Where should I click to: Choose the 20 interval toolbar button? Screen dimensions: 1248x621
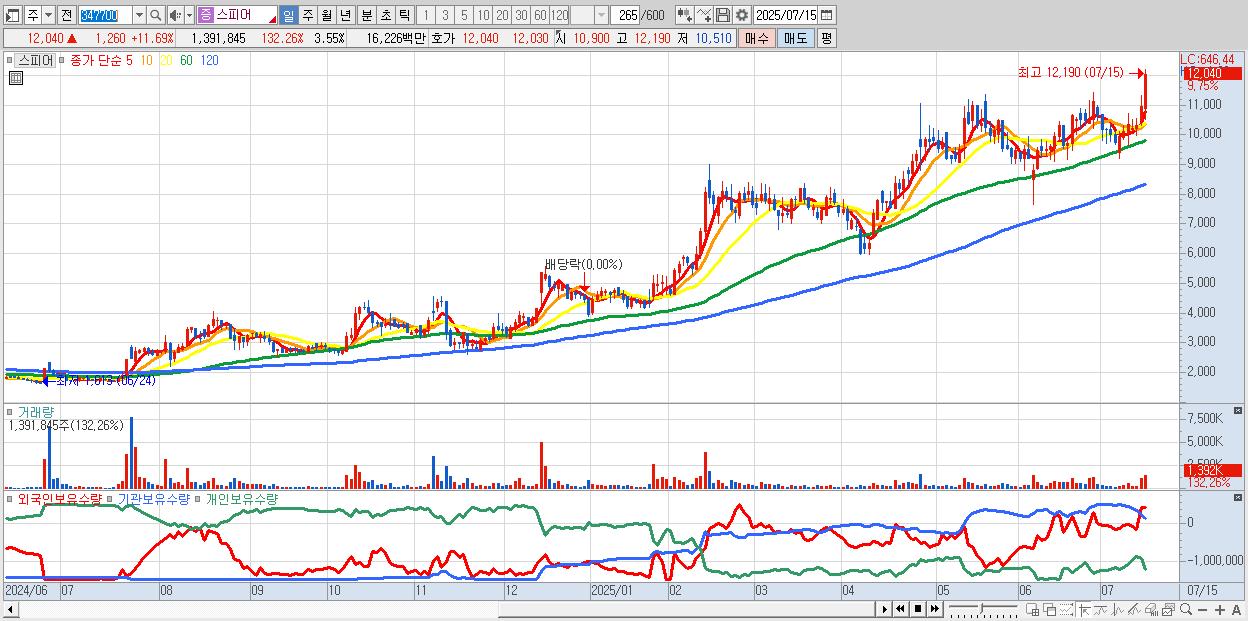click(x=502, y=15)
